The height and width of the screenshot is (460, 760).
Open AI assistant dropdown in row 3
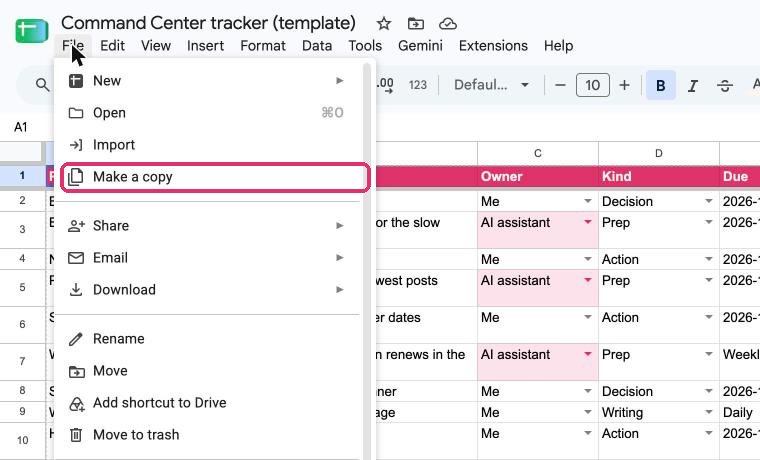[x=588, y=222]
